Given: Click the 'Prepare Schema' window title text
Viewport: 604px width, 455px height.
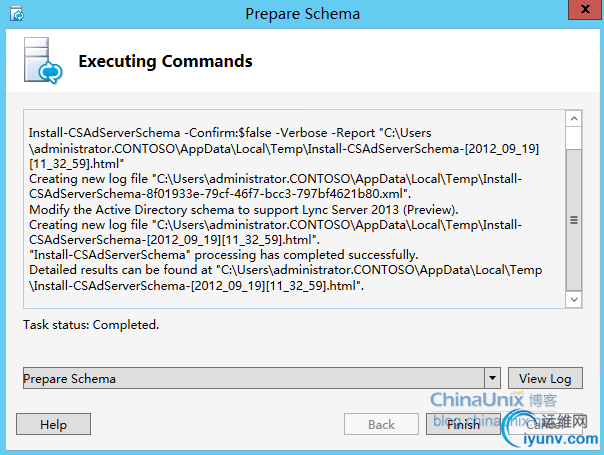Looking at the screenshot, I should pos(302,14).
